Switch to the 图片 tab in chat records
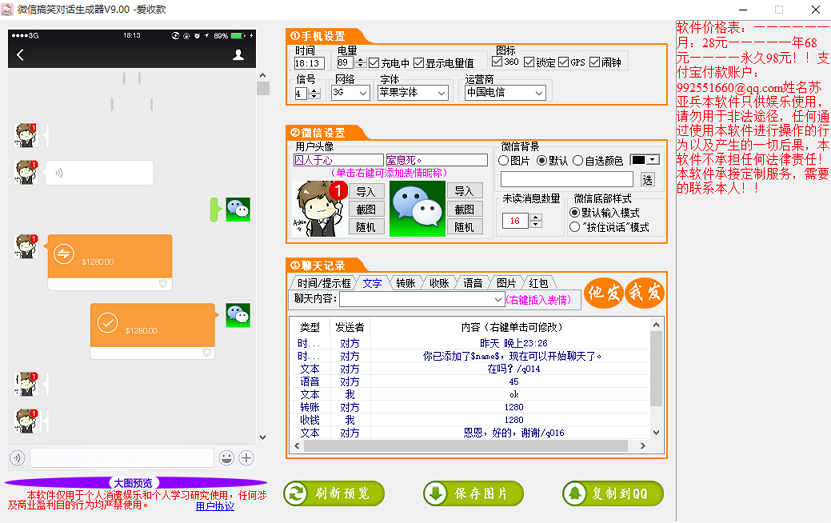Screen dimensions: 831x523 506,283
